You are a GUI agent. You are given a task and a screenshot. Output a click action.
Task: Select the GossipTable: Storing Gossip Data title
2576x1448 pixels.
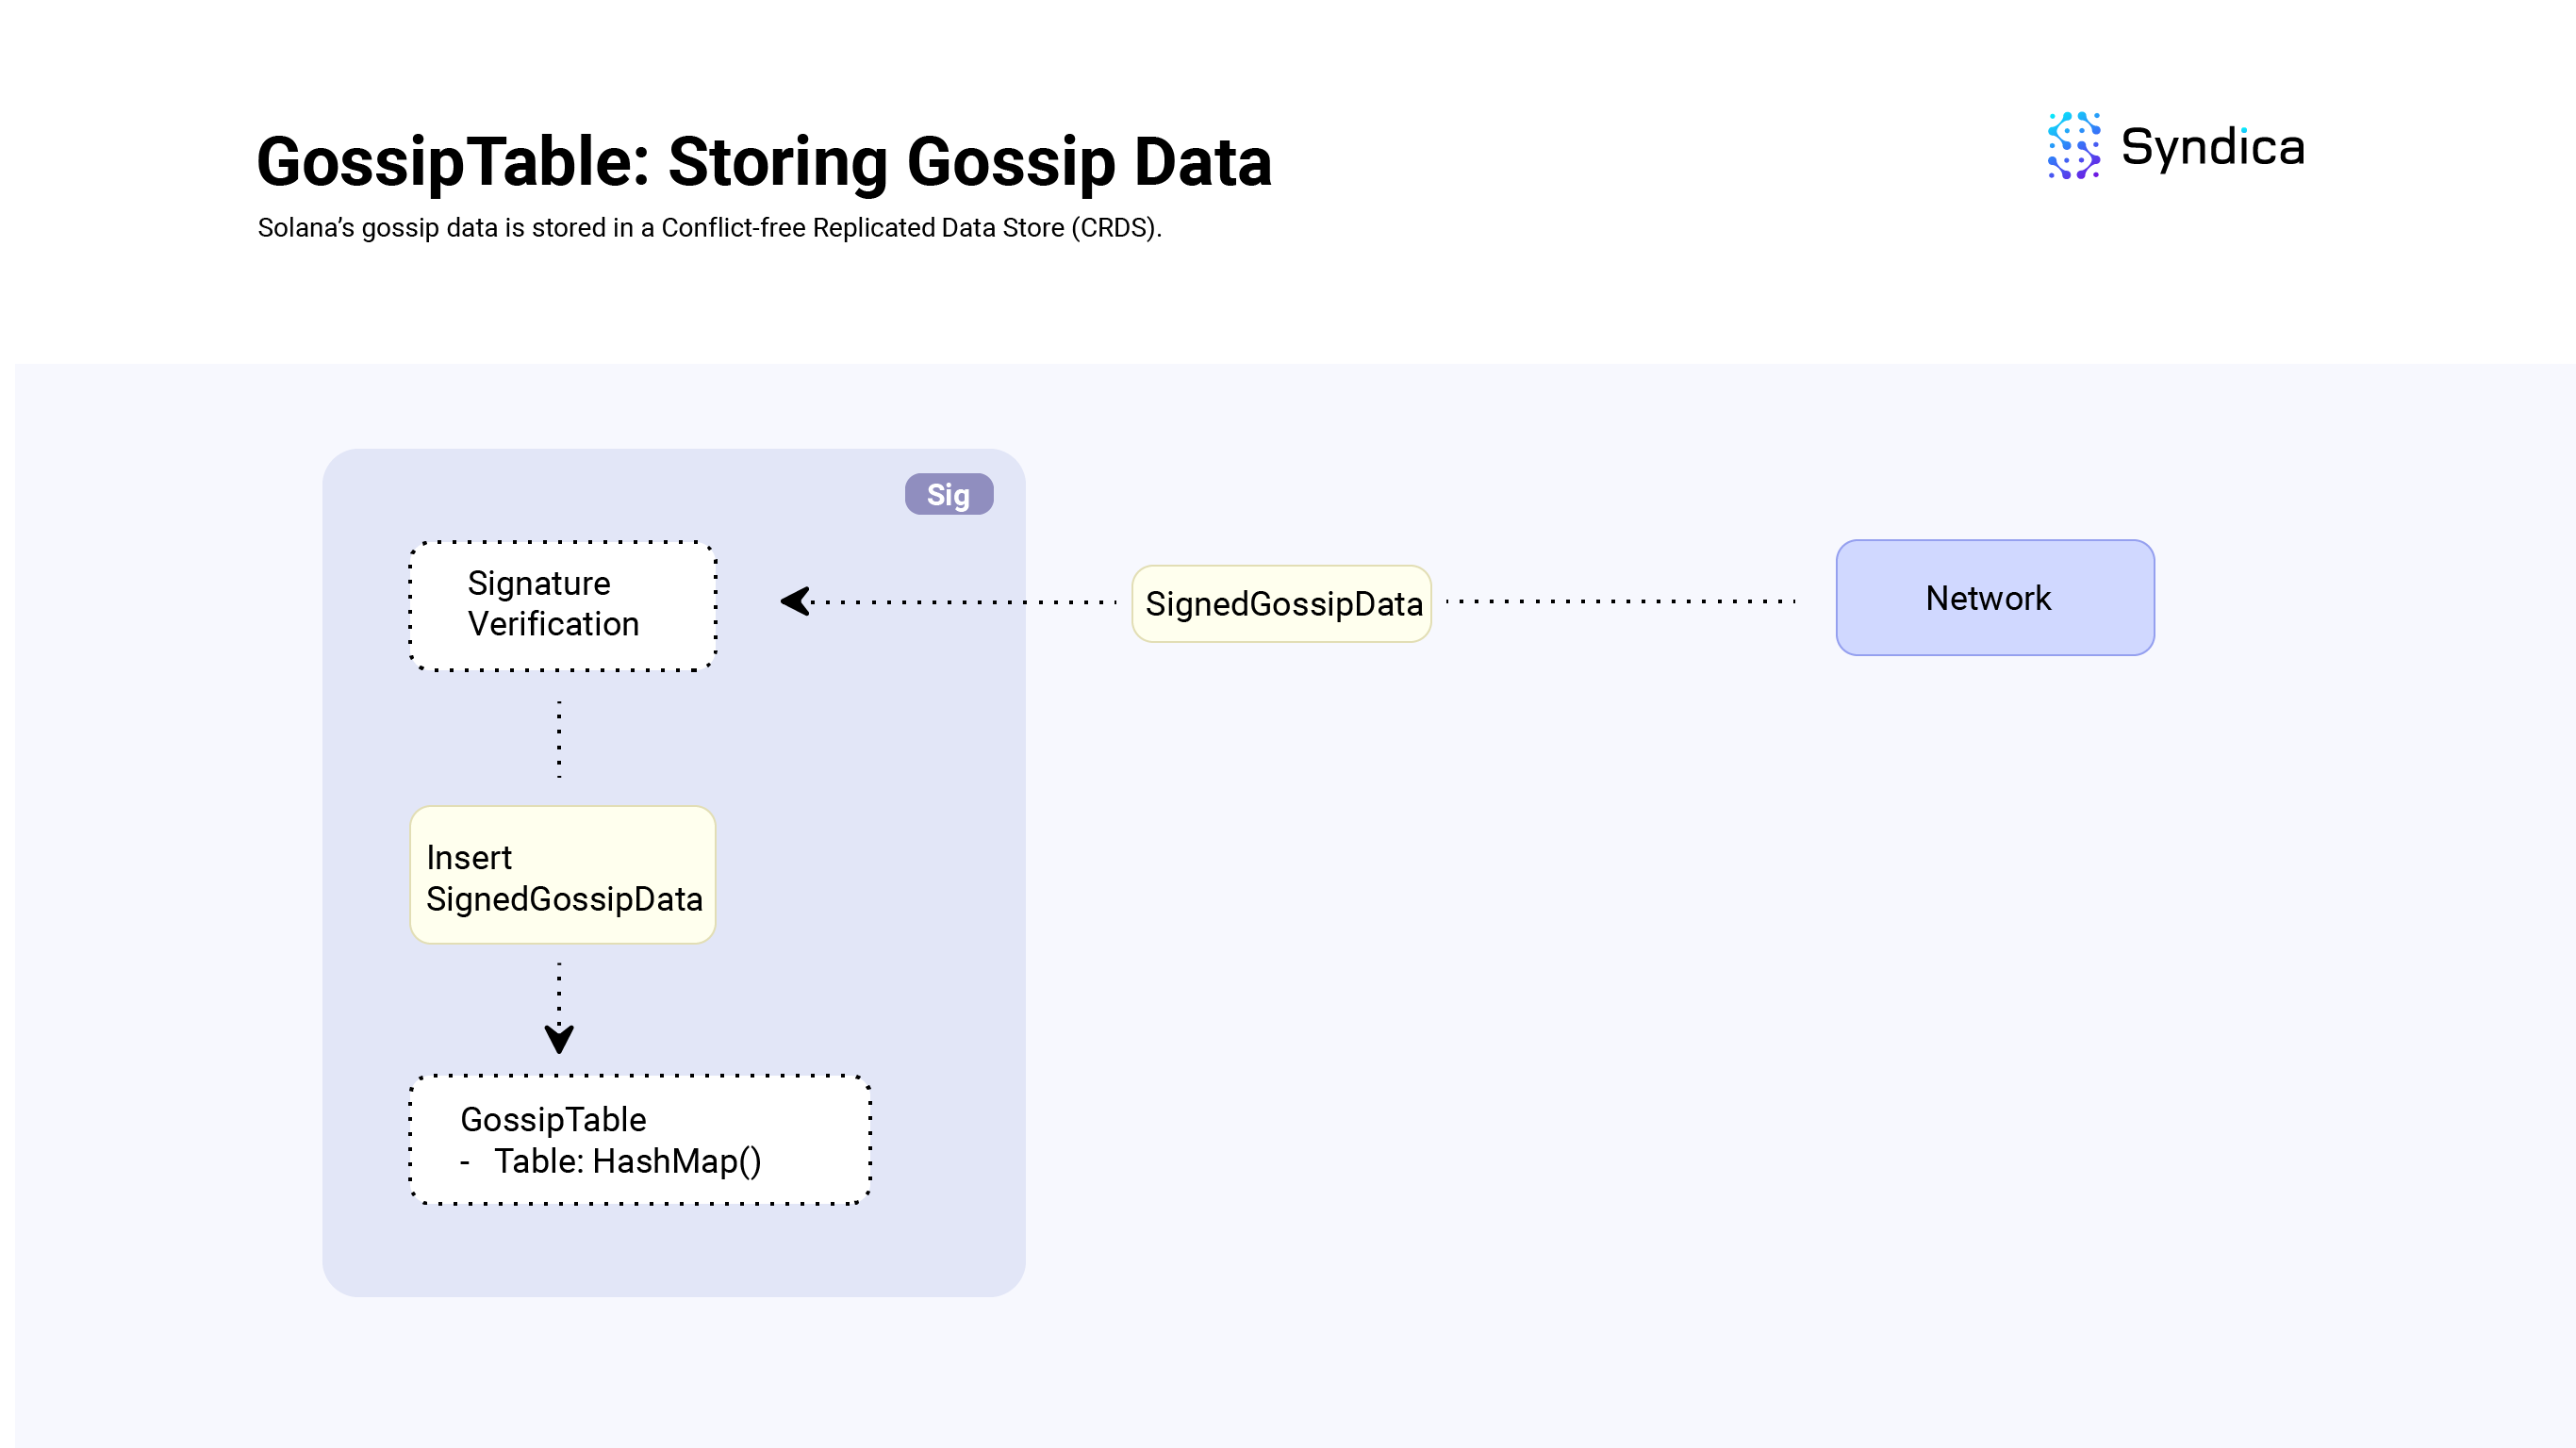point(765,162)
